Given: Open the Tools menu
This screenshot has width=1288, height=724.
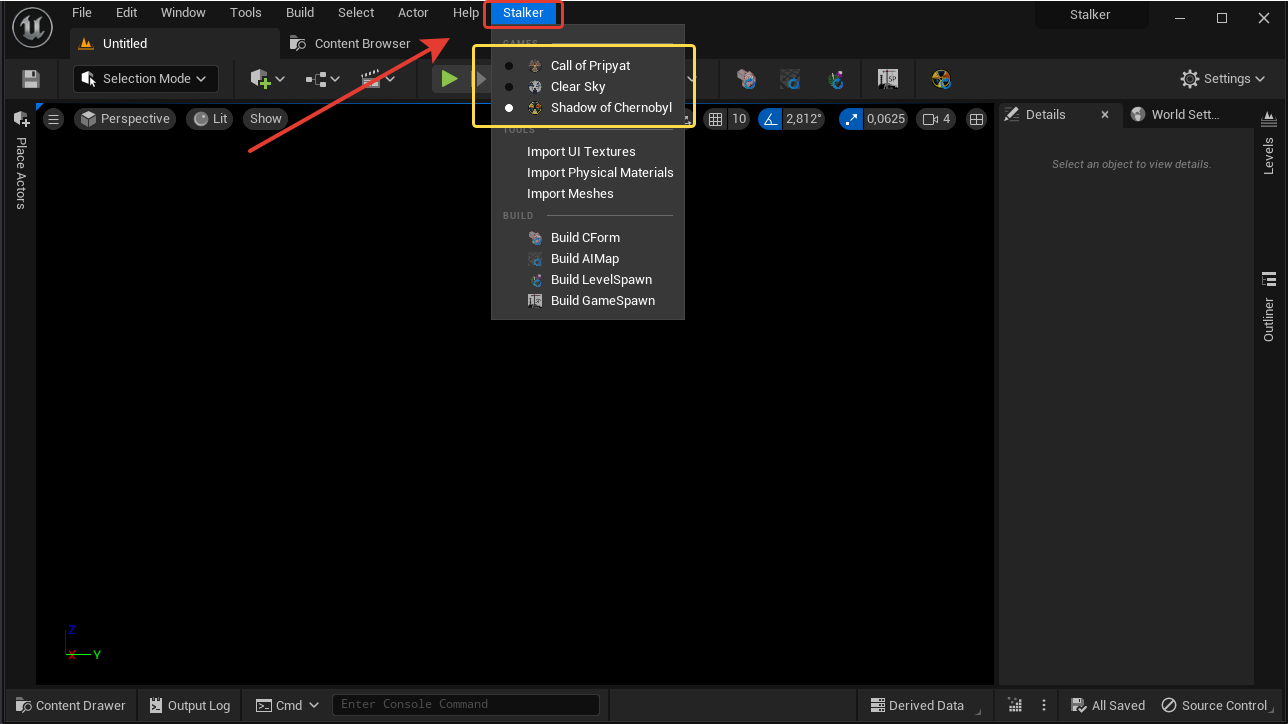Looking at the screenshot, I should click(x=246, y=13).
